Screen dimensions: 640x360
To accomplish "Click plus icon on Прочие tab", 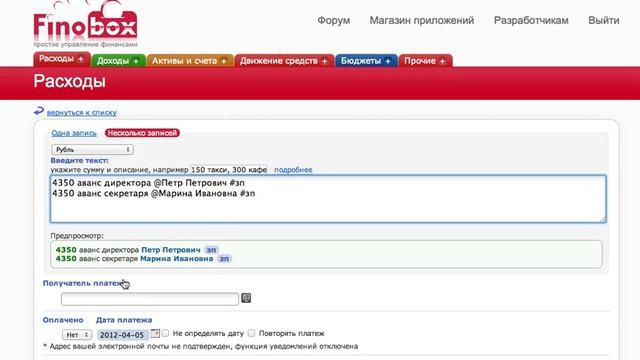I will 442,61.
